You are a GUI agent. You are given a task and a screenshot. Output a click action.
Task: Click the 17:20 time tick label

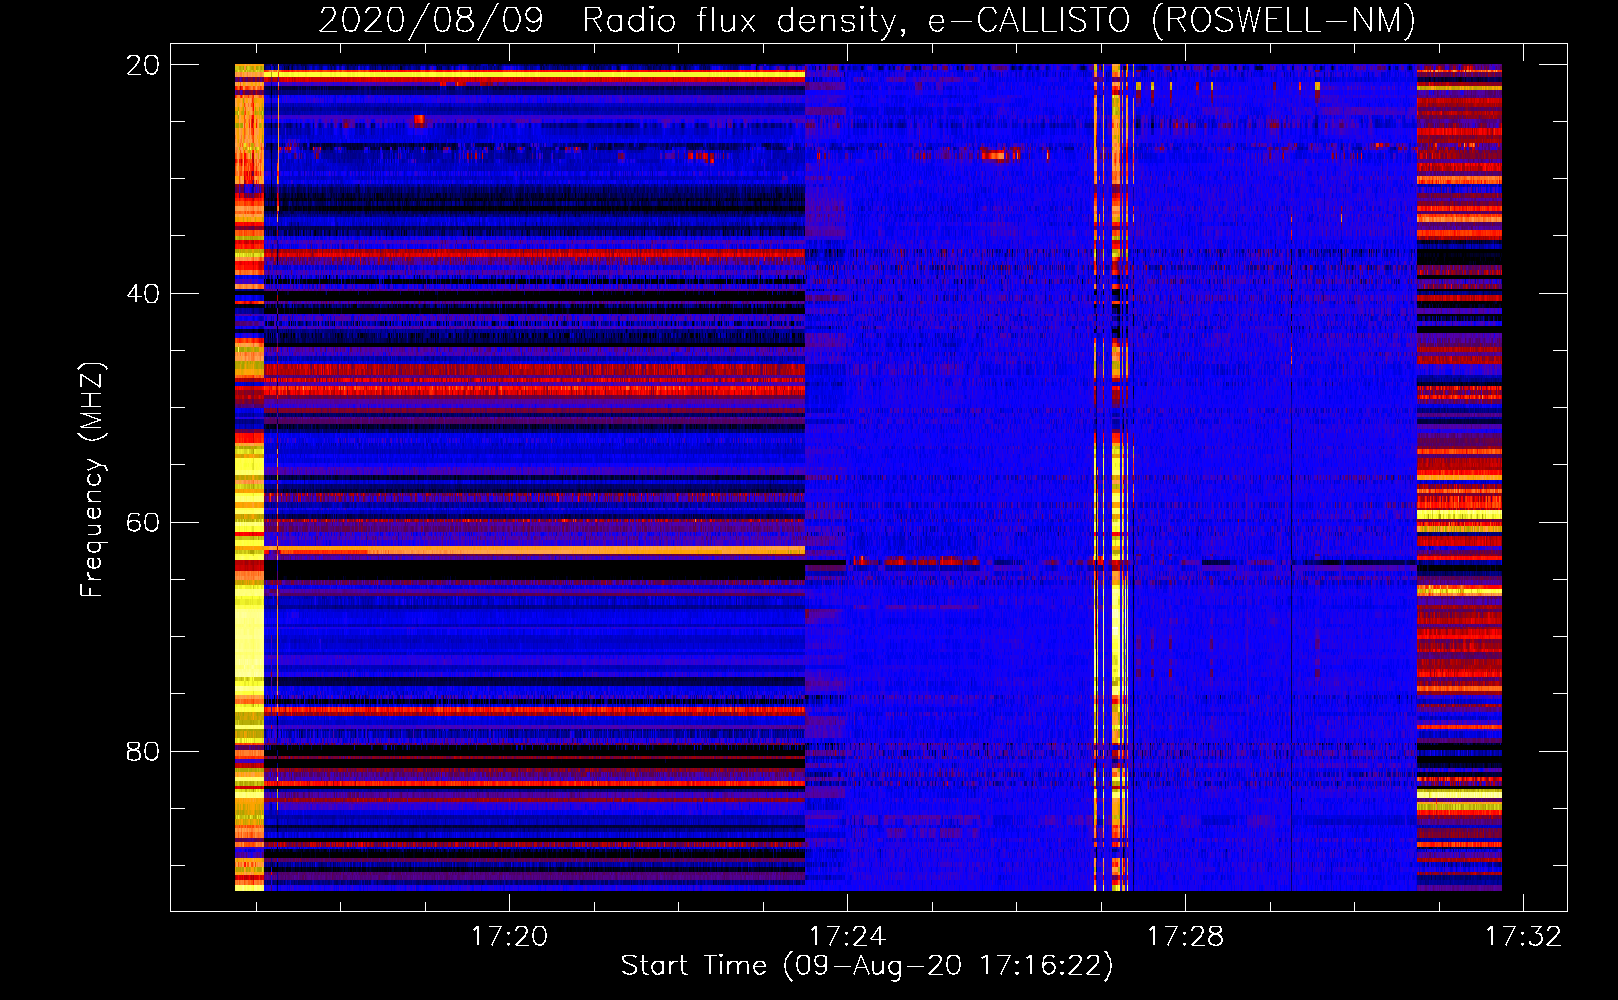510,936
